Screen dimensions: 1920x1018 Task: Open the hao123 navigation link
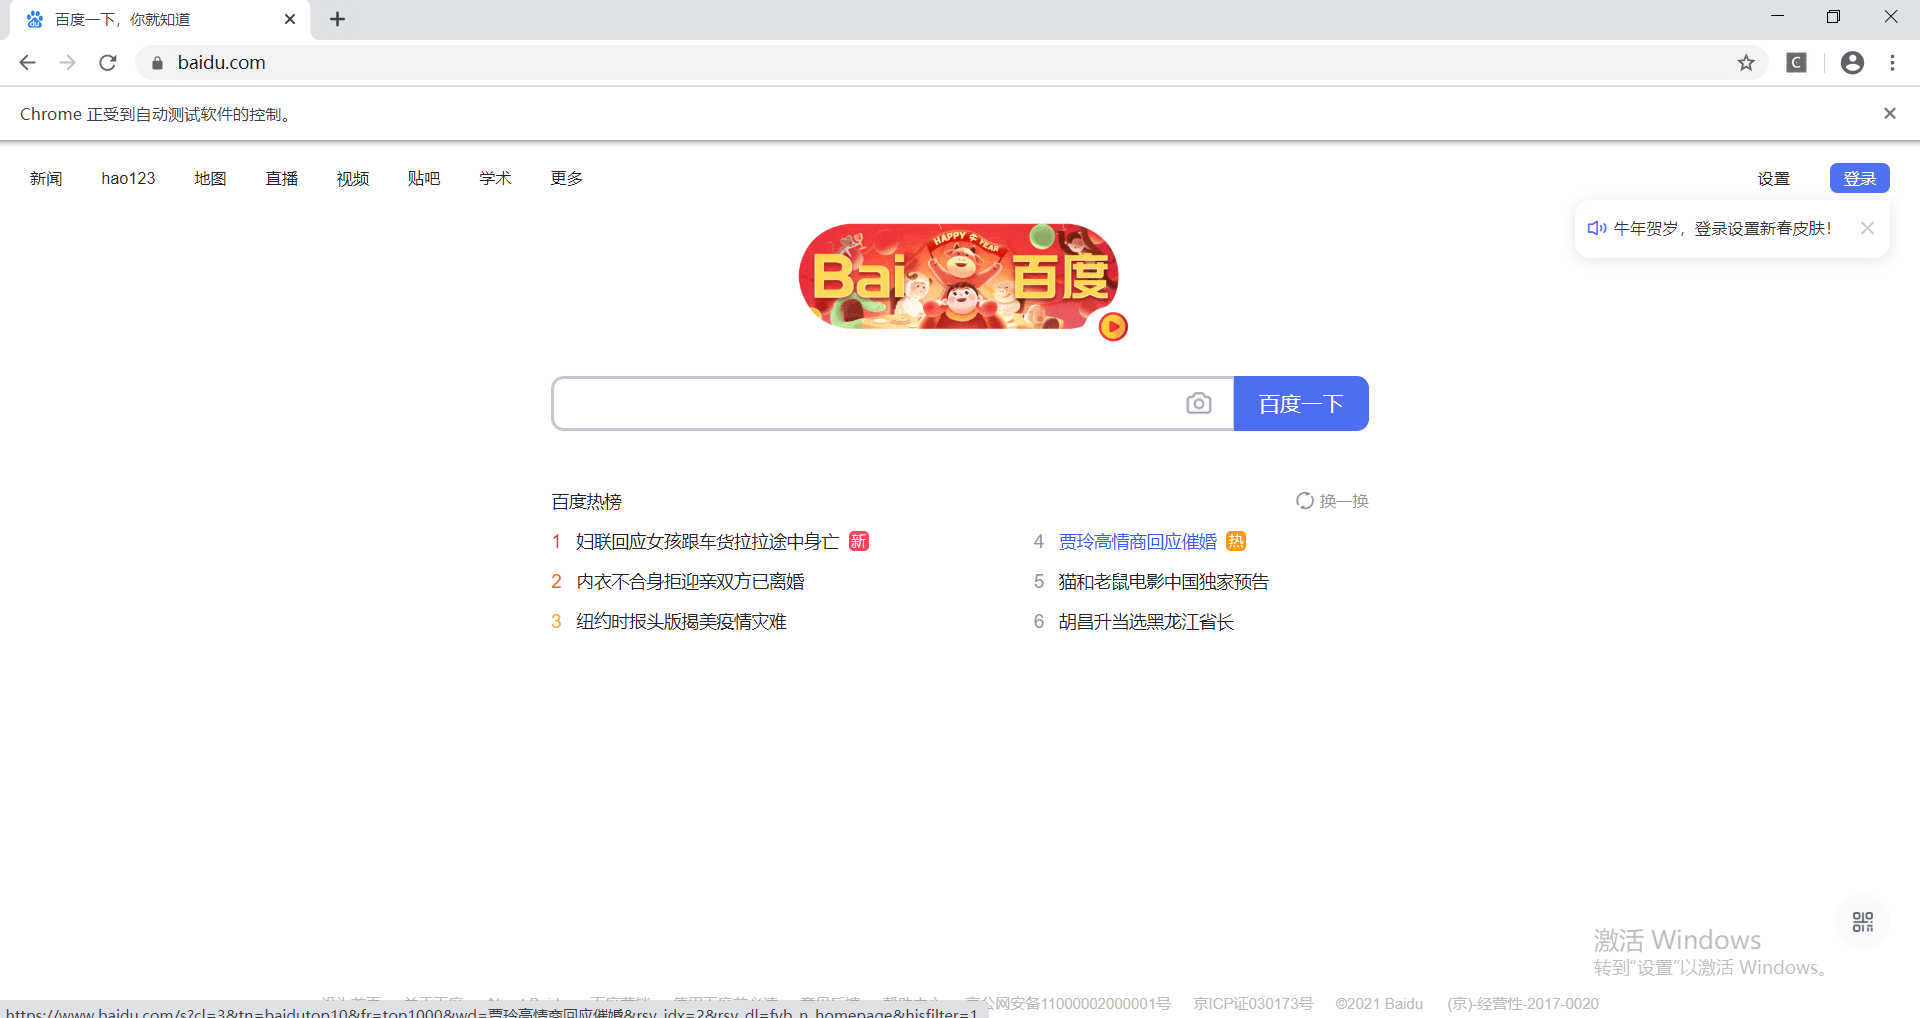coord(128,178)
